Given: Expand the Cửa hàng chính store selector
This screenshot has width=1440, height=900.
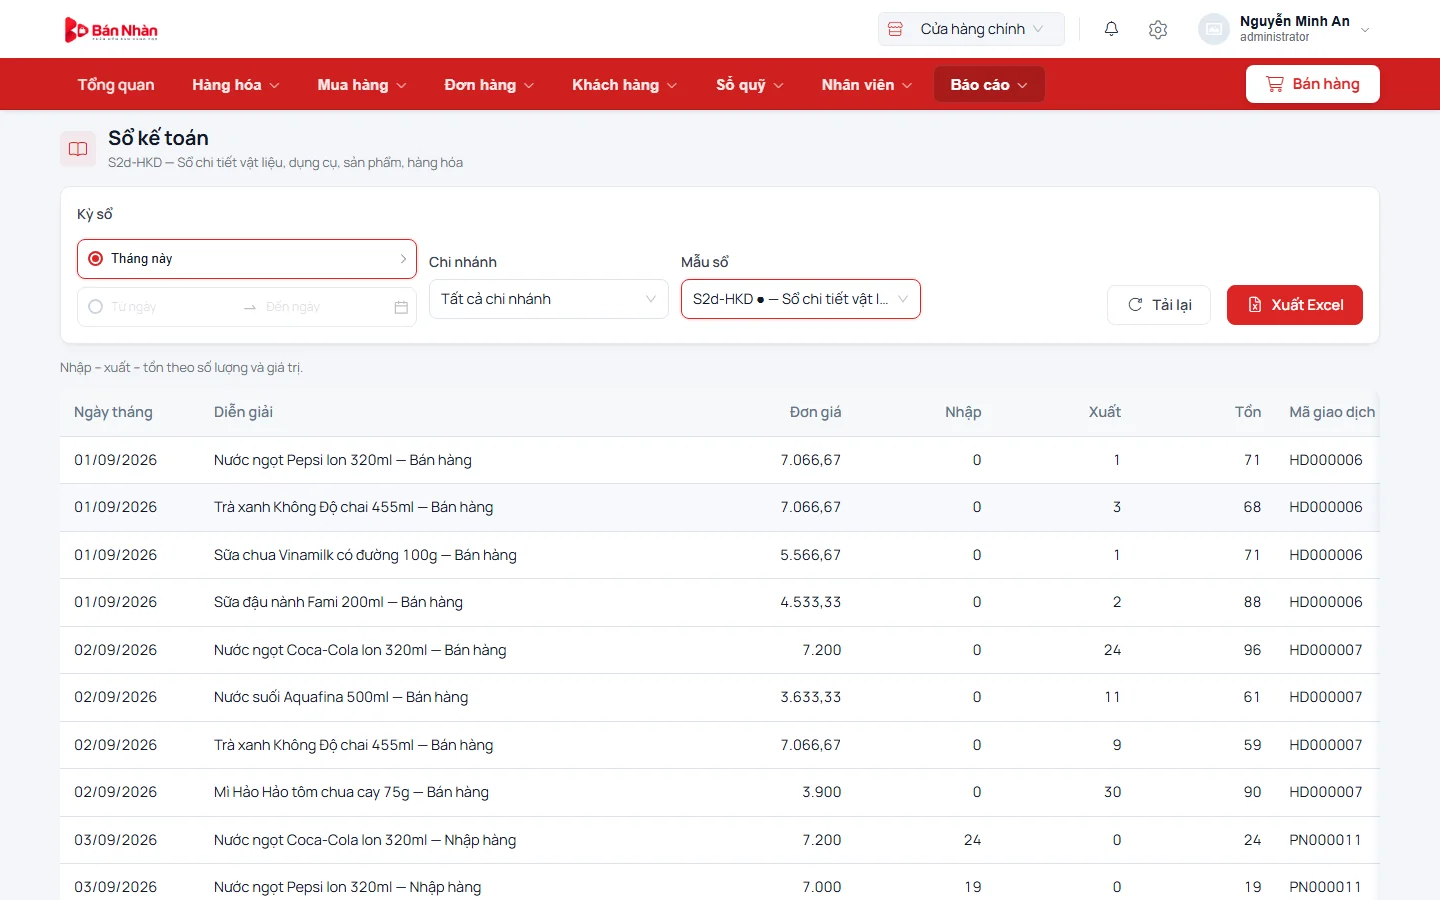Looking at the screenshot, I should coord(971,29).
